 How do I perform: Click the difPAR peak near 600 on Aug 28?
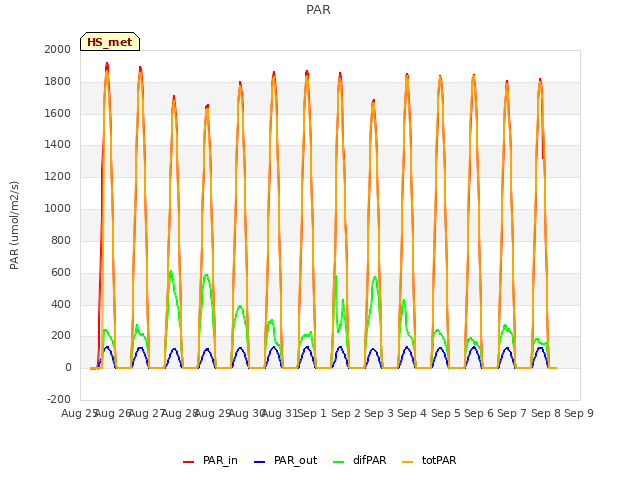click(171, 272)
